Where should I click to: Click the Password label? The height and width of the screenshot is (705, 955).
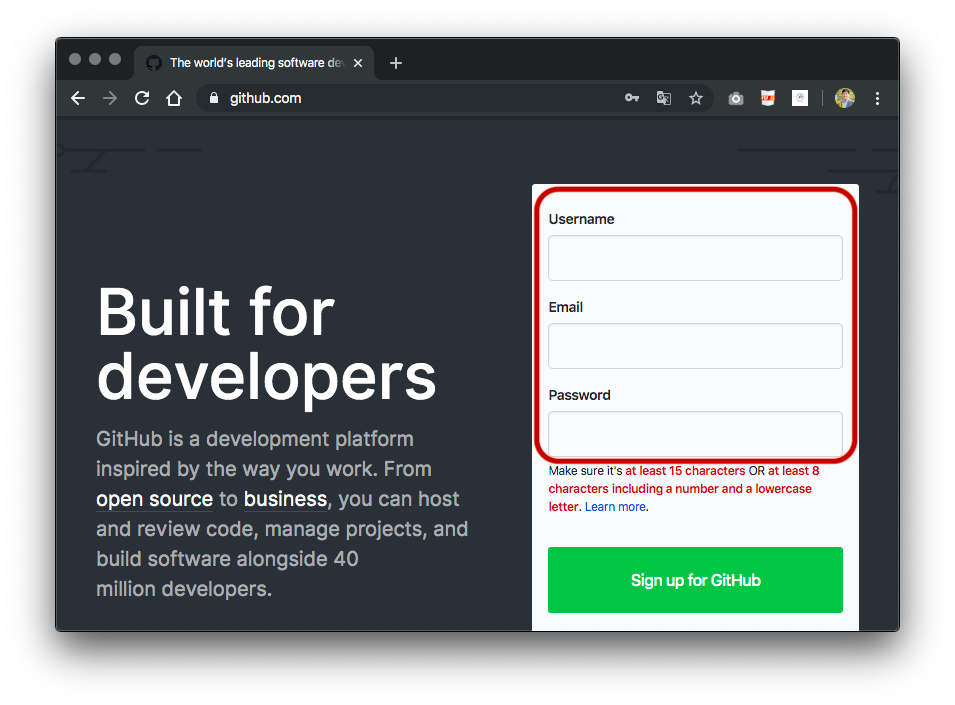point(579,395)
